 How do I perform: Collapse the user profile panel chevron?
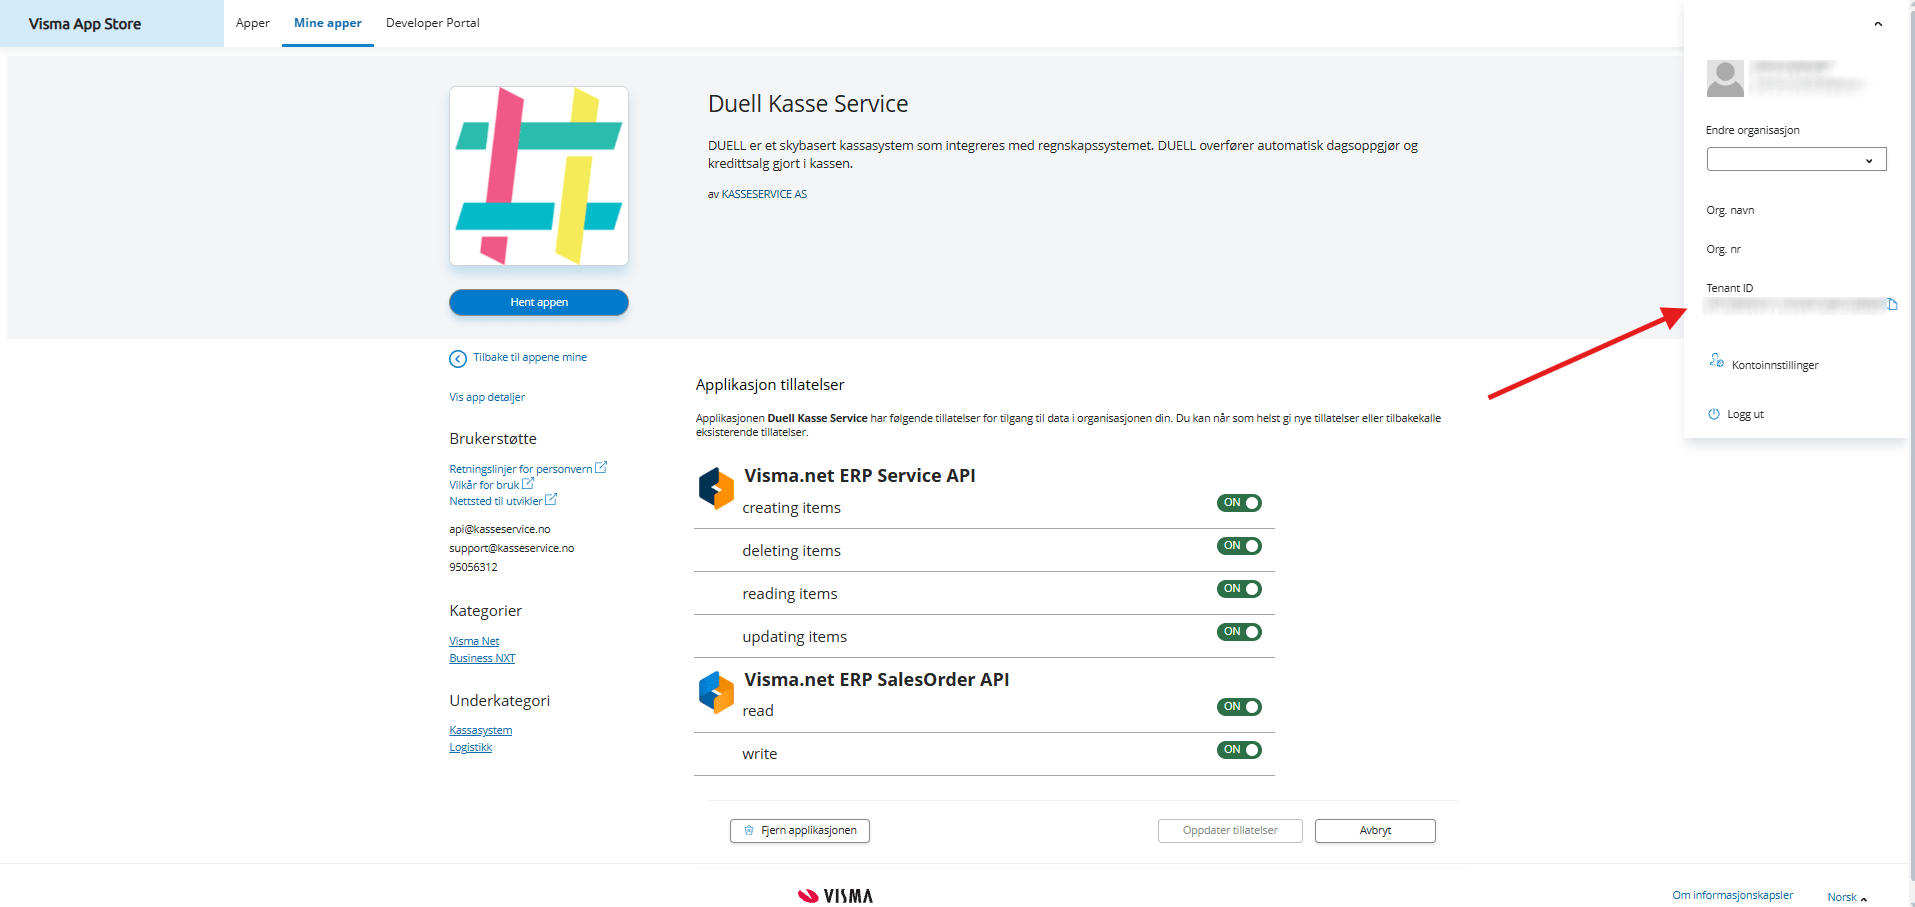[x=1878, y=24]
